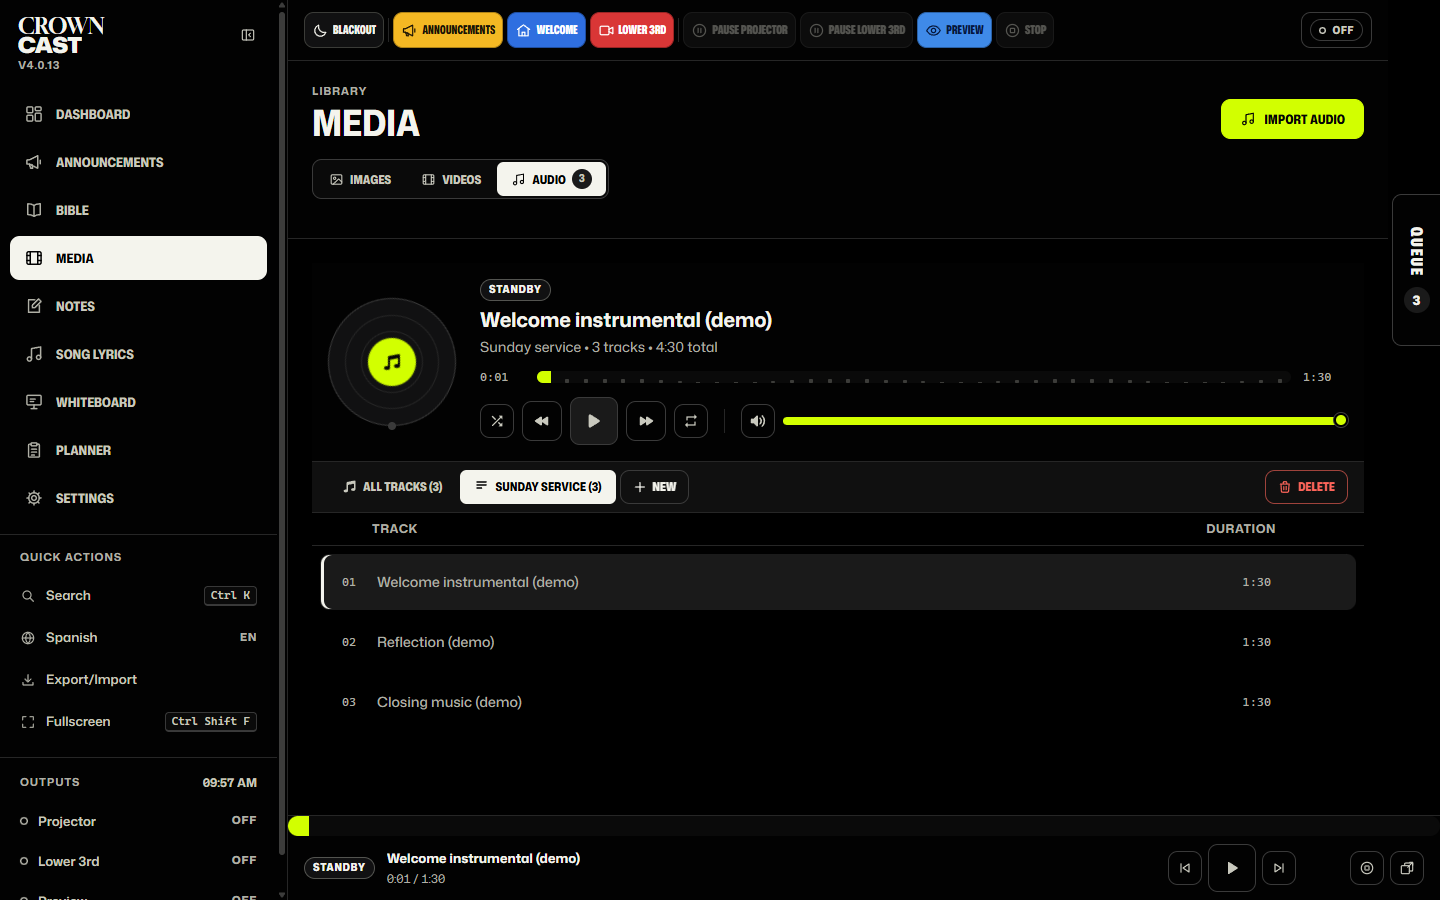Click the Import Audio button
1440x900 pixels.
coord(1292,119)
